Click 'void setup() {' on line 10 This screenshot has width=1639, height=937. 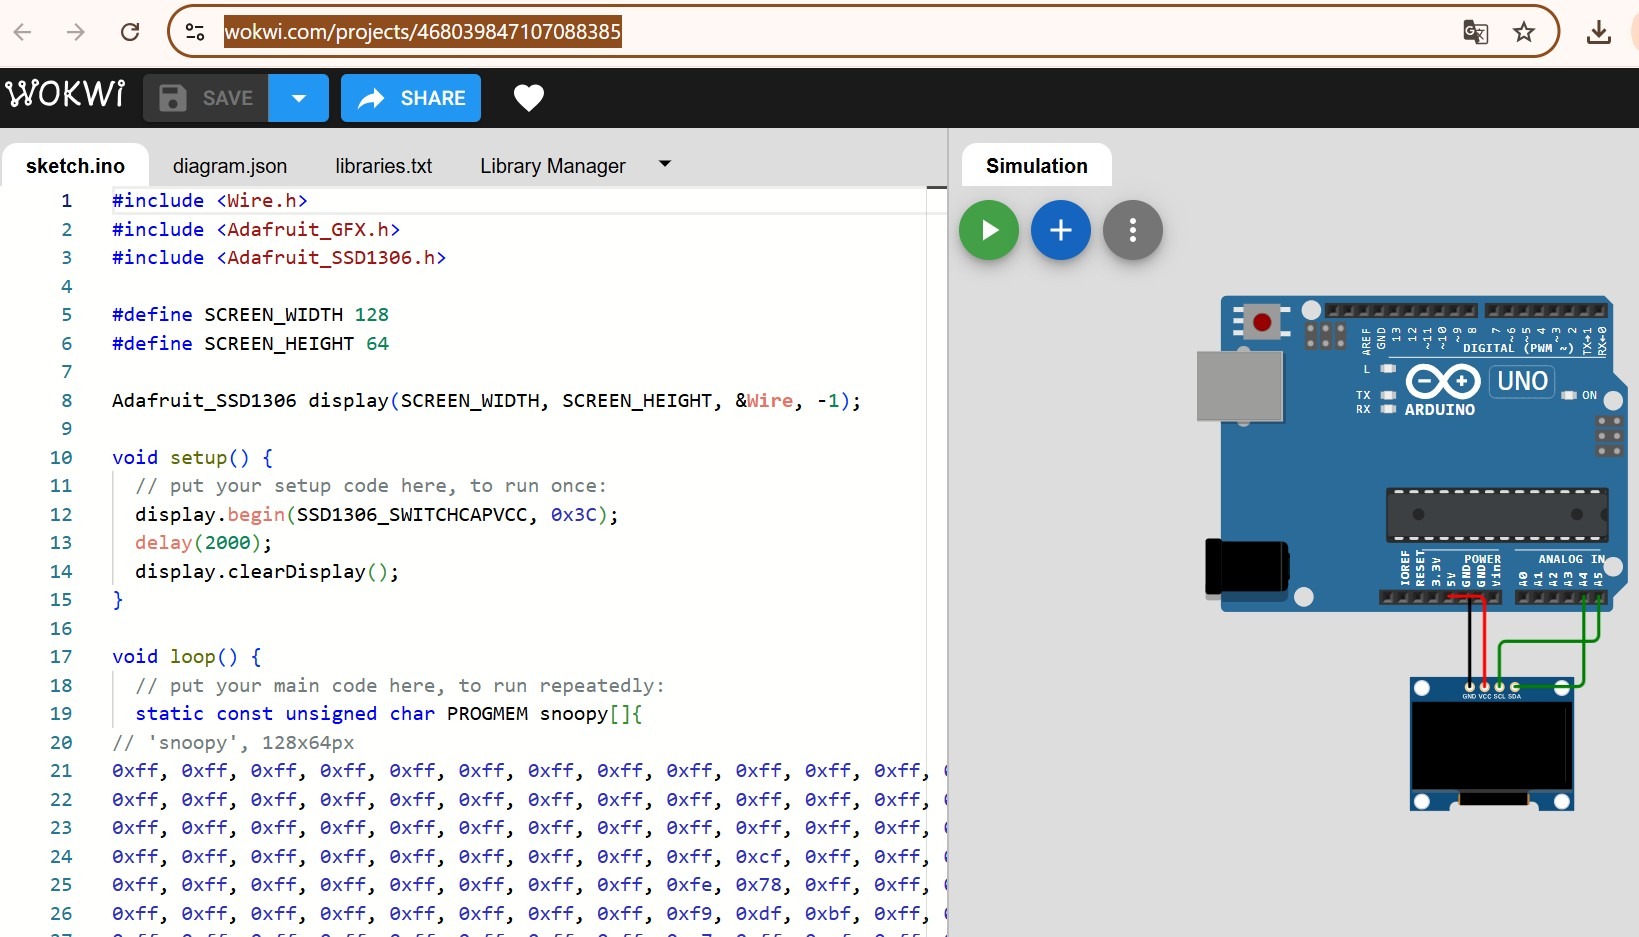coord(192,458)
